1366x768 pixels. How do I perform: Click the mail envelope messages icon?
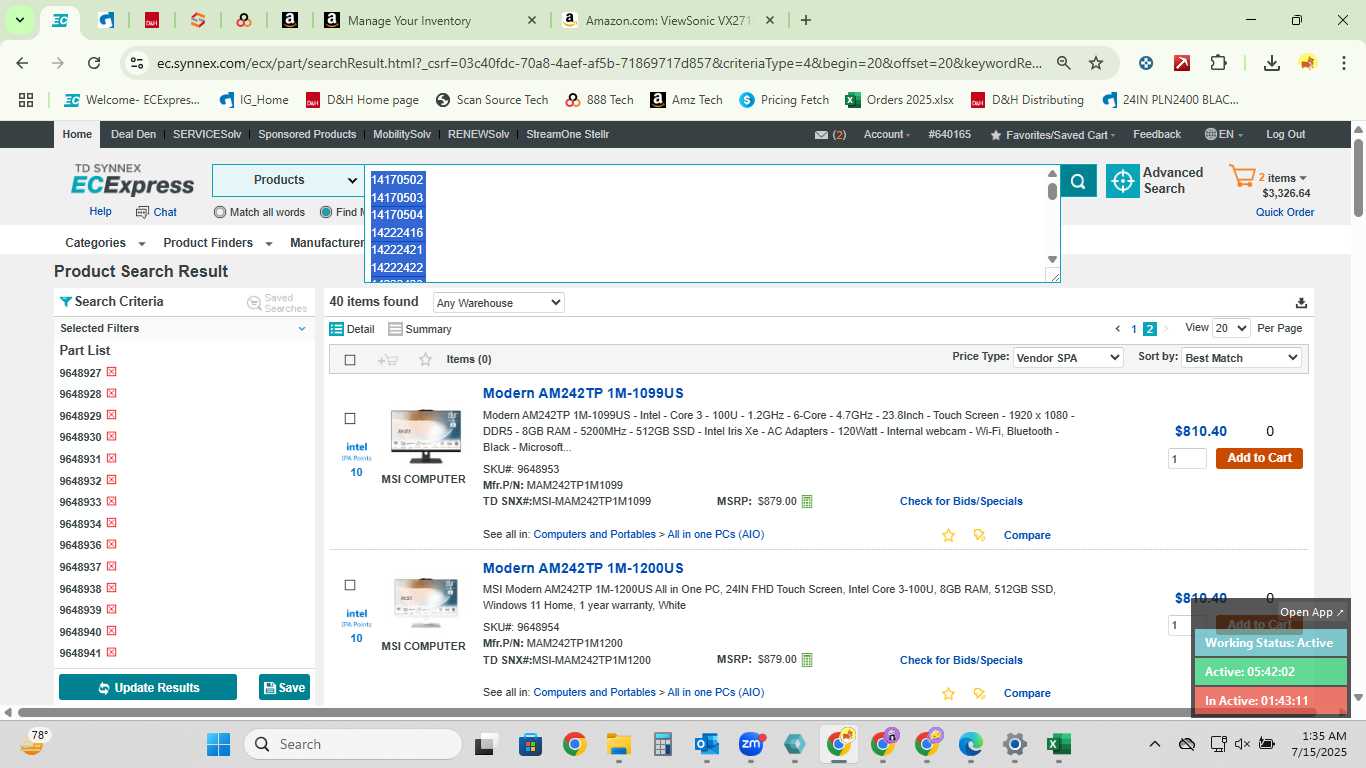pyautogui.click(x=821, y=135)
